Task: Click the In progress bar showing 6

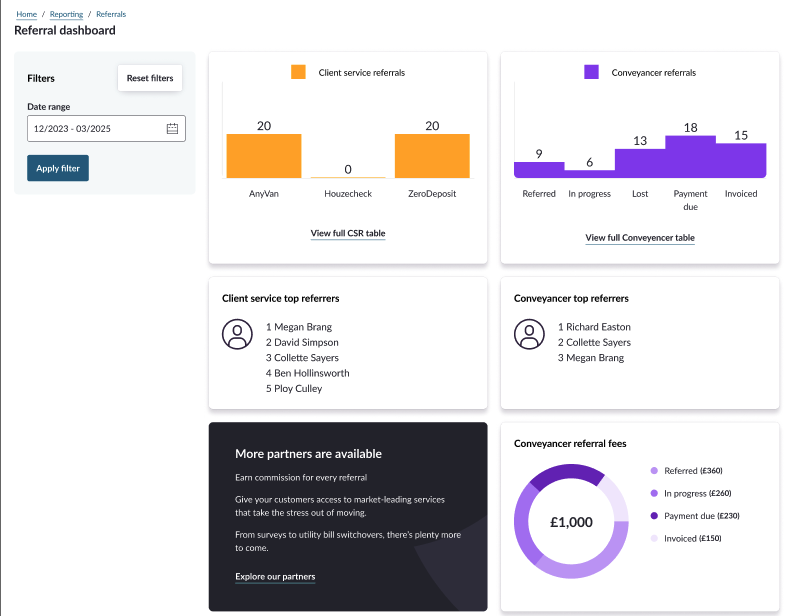Action: tap(589, 174)
